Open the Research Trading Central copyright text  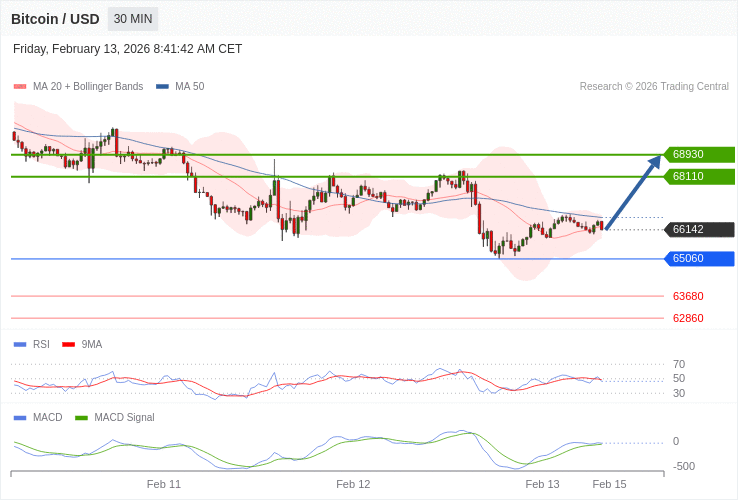[654, 87]
